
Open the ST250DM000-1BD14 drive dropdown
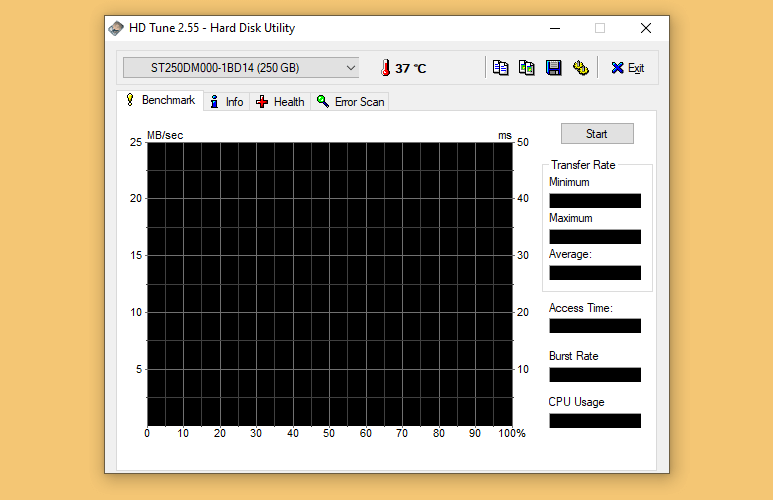click(241, 68)
